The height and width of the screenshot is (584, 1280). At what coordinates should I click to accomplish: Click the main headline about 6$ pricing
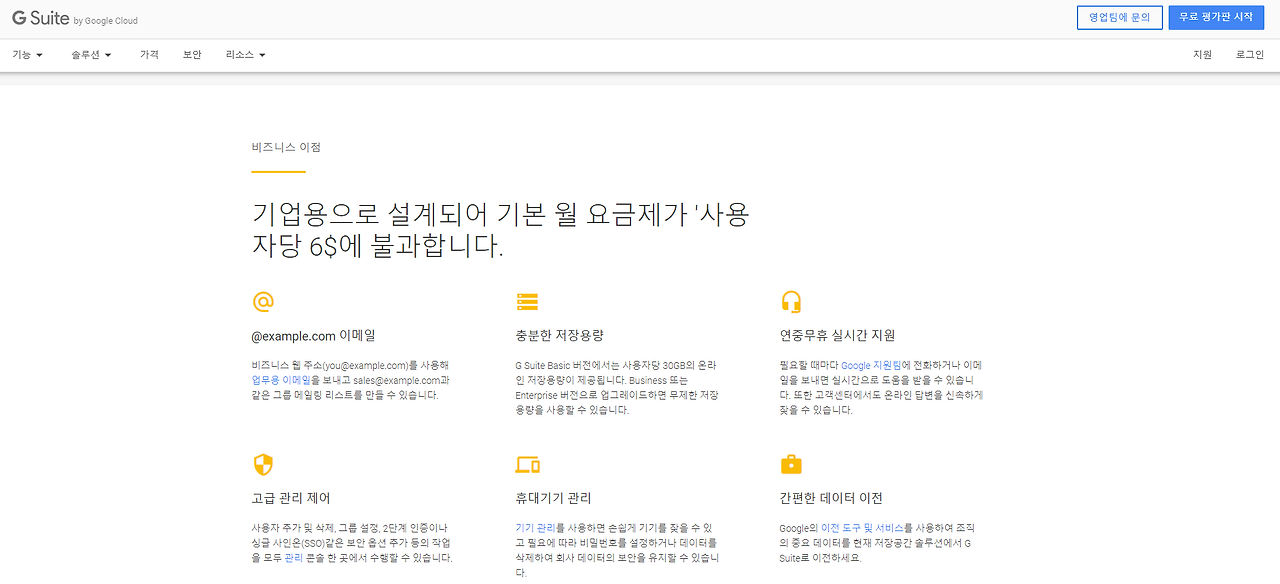(501, 229)
